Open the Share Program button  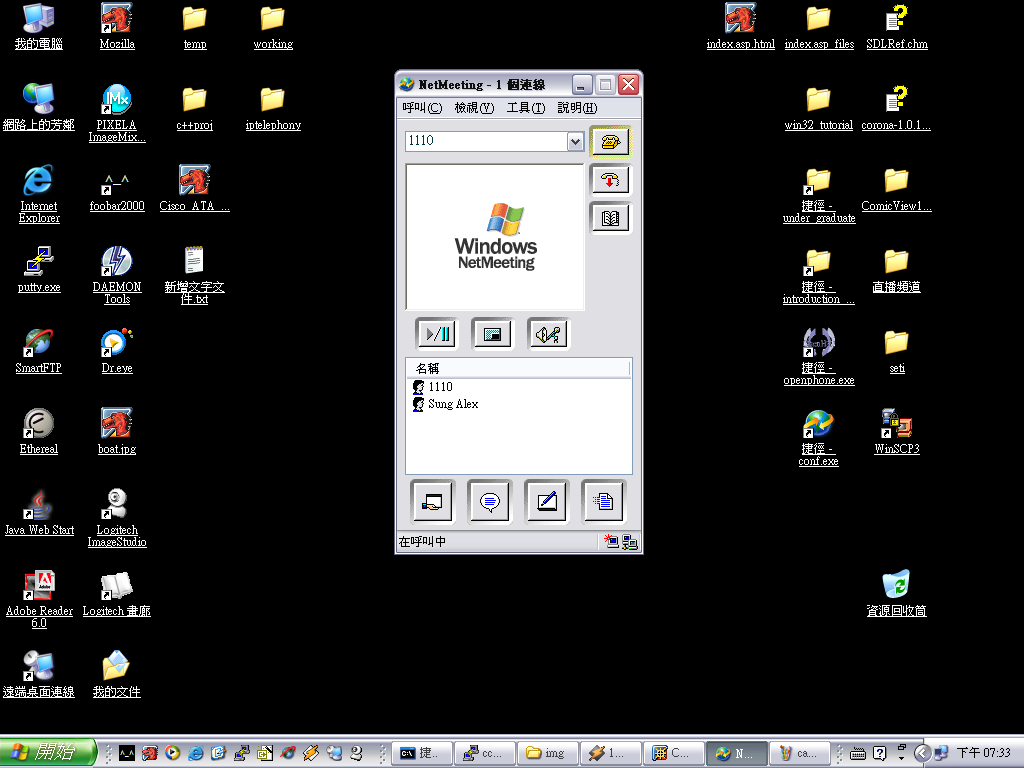(x=432, y=502)
